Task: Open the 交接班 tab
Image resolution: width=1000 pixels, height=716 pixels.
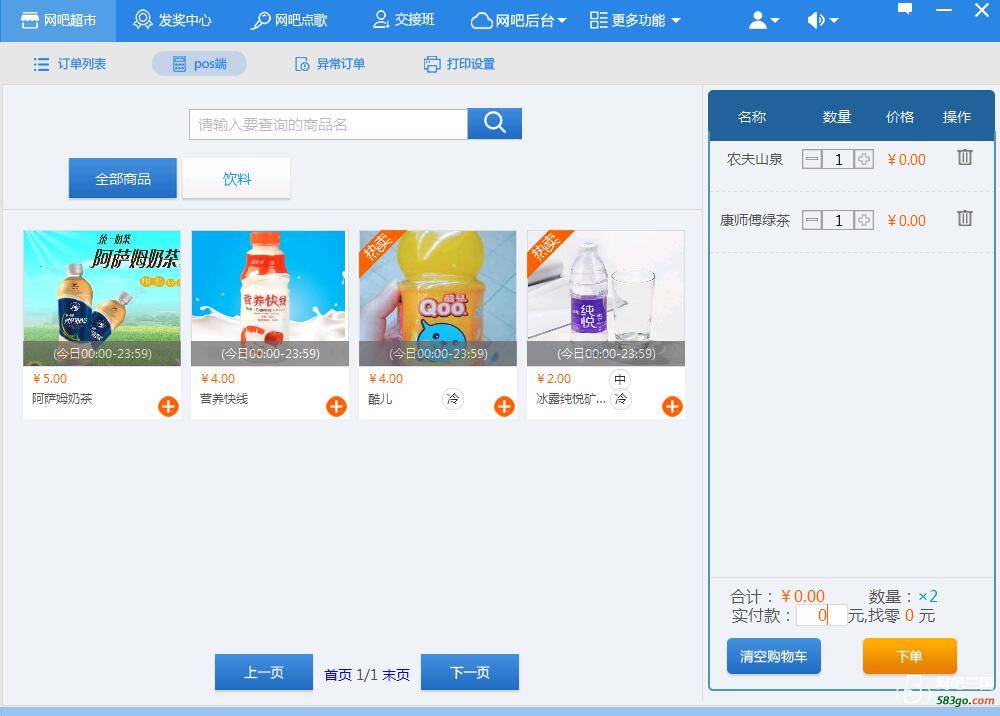Action: 404,20
